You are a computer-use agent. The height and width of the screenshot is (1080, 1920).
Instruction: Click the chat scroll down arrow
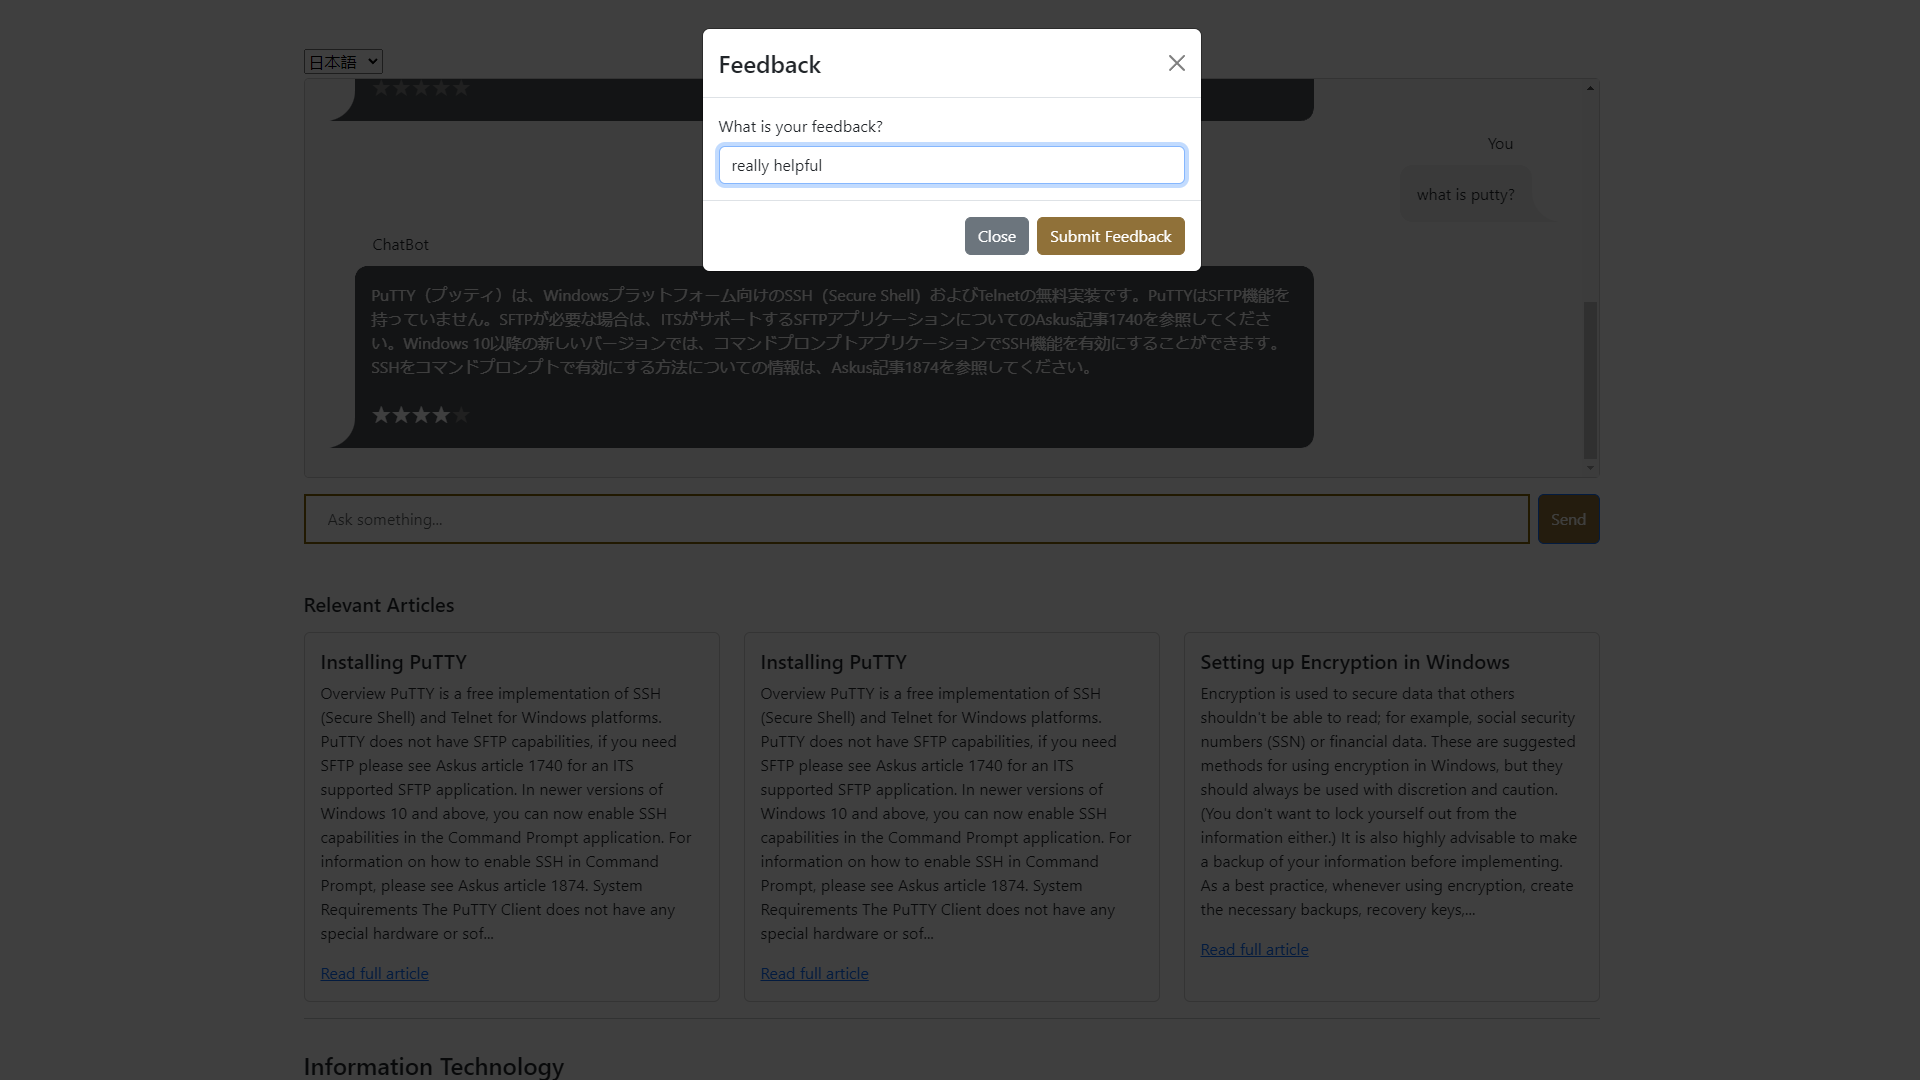(1590, 468)
